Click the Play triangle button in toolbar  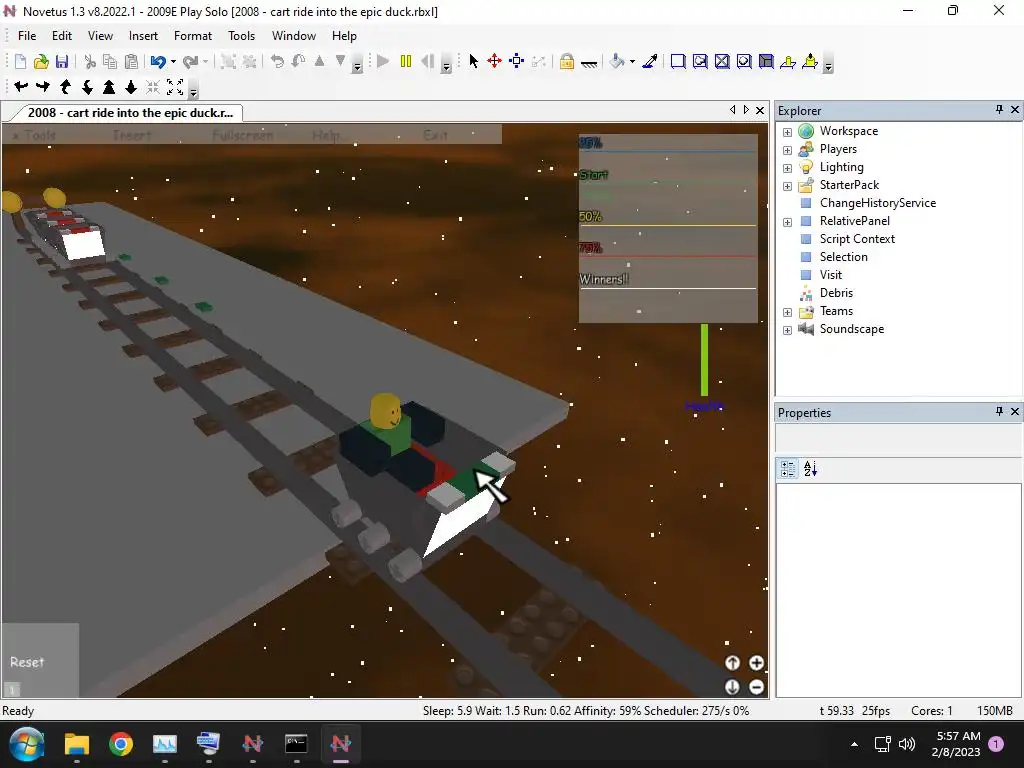click(383, 61)
